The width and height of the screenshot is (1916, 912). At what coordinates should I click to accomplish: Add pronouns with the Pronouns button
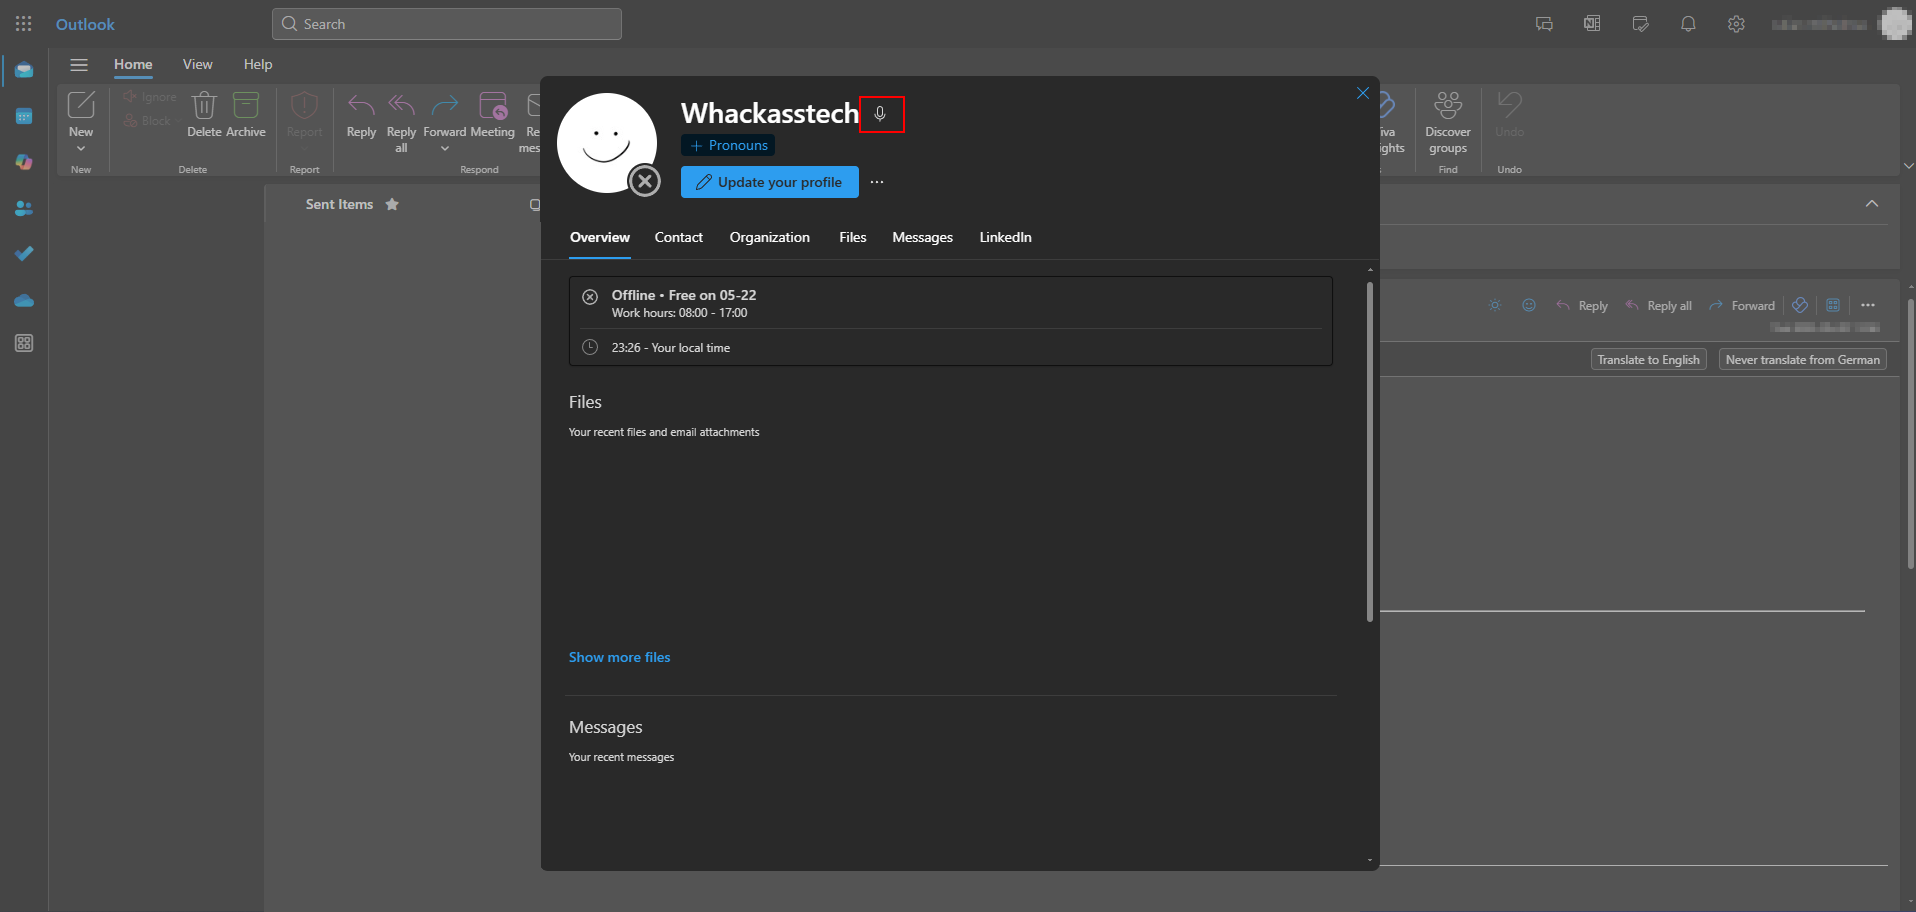(728, 146)
